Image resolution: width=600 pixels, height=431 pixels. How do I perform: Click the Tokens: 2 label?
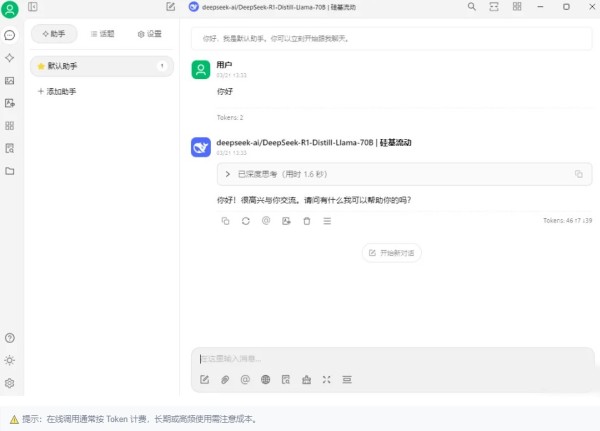tap(230, 118)
